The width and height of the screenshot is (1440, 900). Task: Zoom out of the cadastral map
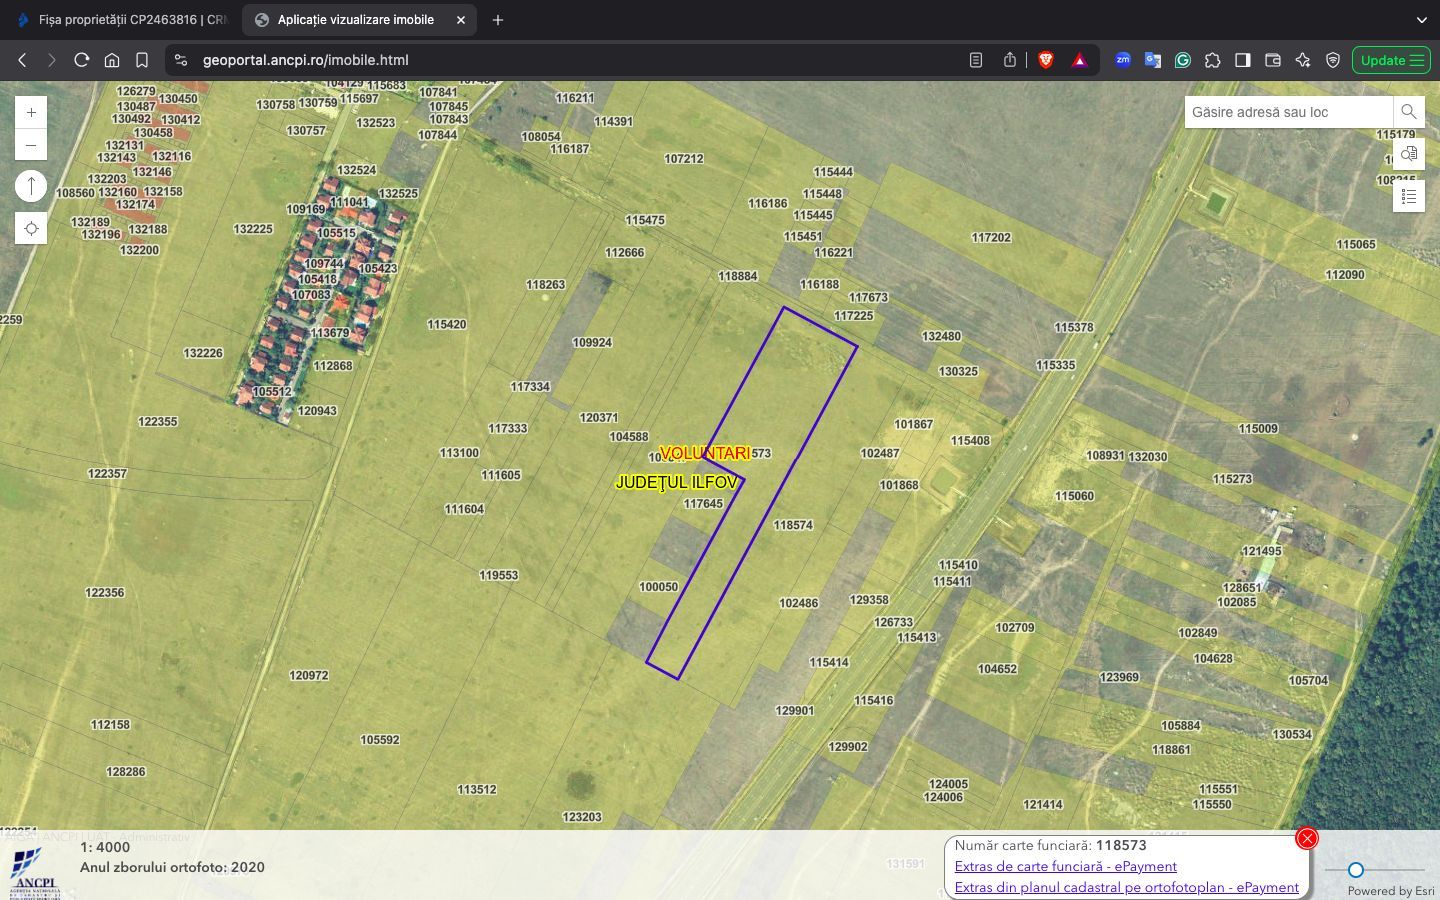tap(31, 145)
